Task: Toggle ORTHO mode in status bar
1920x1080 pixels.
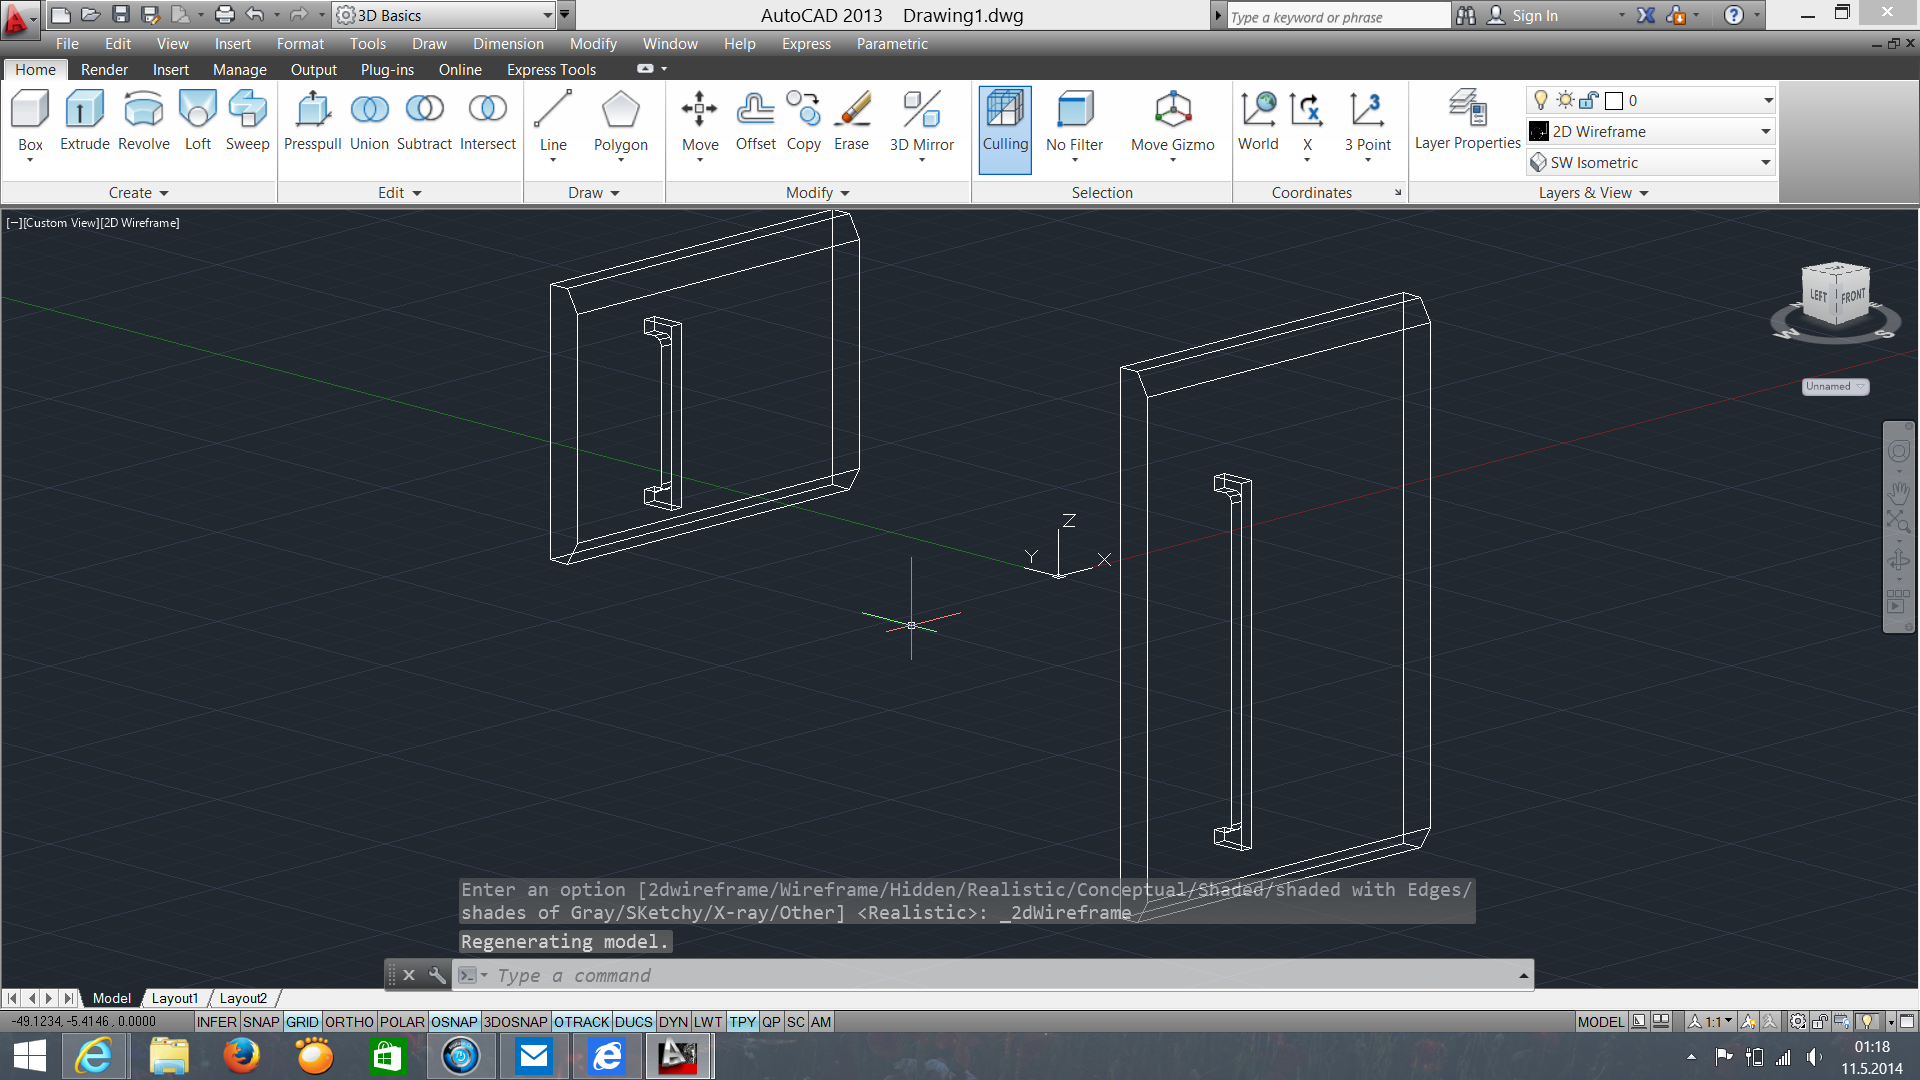Action: (x=349, y=1022)
